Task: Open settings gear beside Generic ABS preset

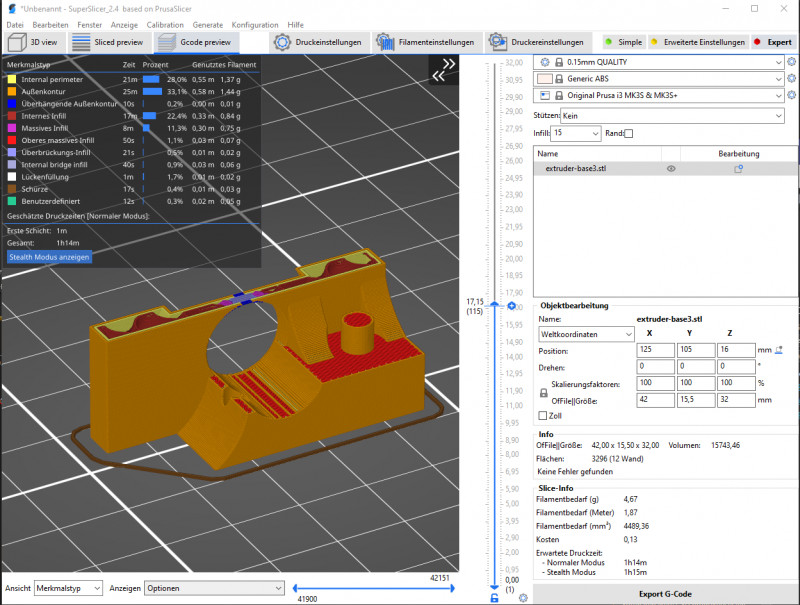Action: [x=791, y=78]
